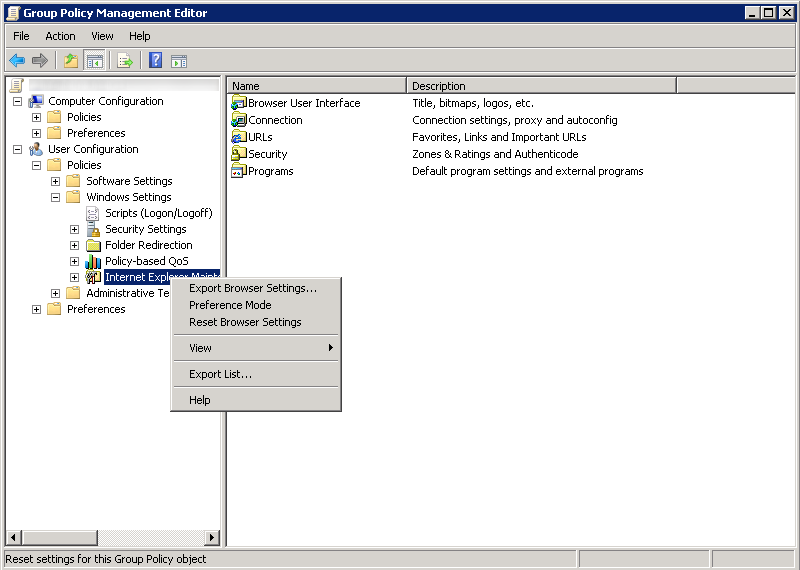The height and width of the screenshot is (570, 800).
Task: Click the tree pane horizontal scrollbar thumb
Action: pyautogui.click(x=60, y=537)
